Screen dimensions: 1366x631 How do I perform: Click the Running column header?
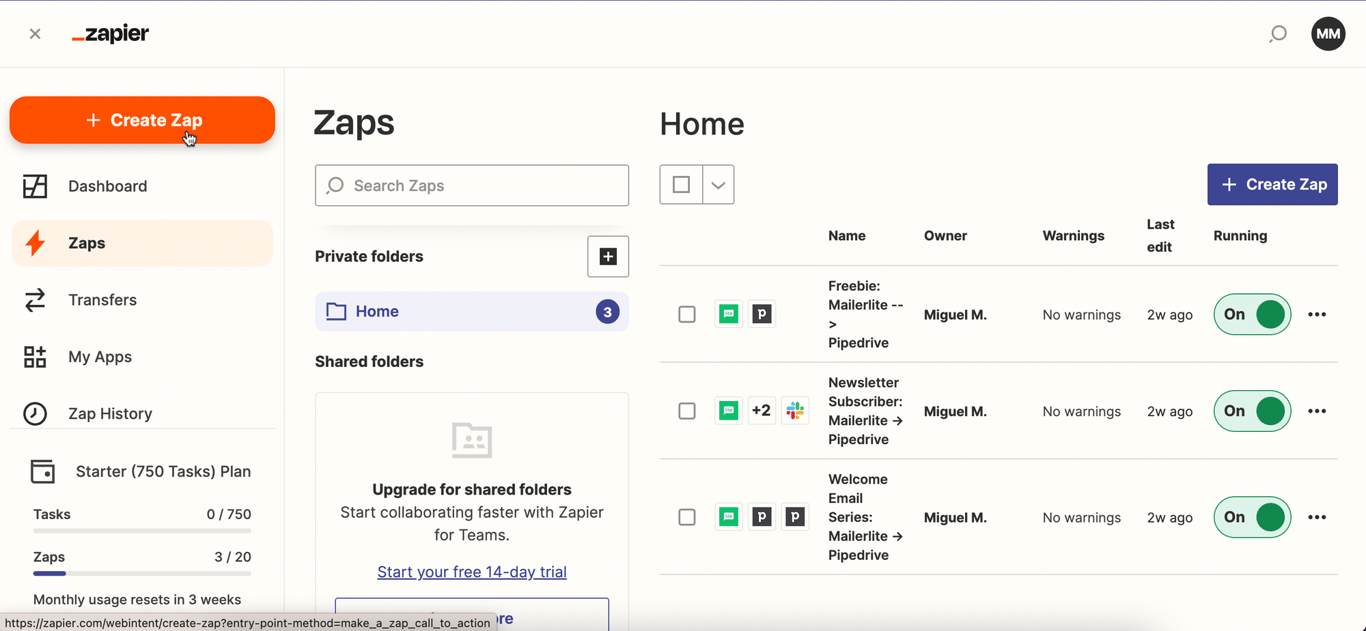(x=1240, y=236)
